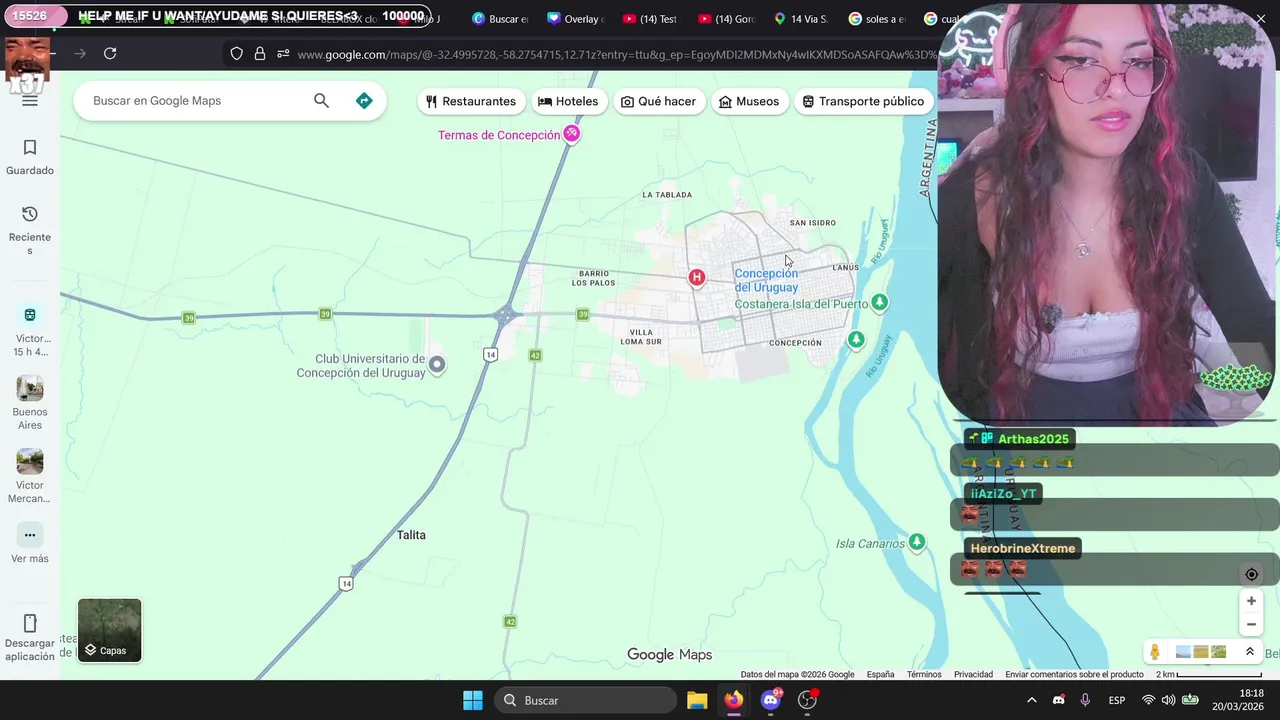Filter map by Qué hacer

pyautogui.click(x=658, y=101)
